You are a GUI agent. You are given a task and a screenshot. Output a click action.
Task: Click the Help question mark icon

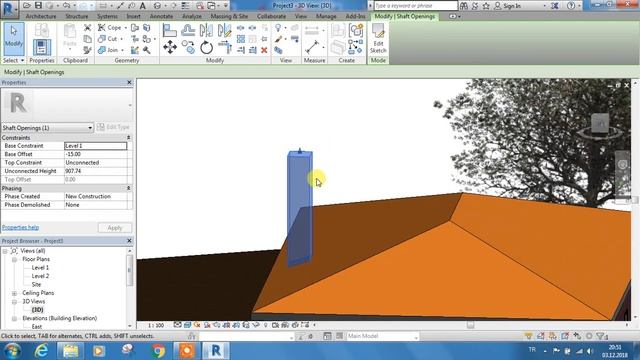click(x=571, y=6)
